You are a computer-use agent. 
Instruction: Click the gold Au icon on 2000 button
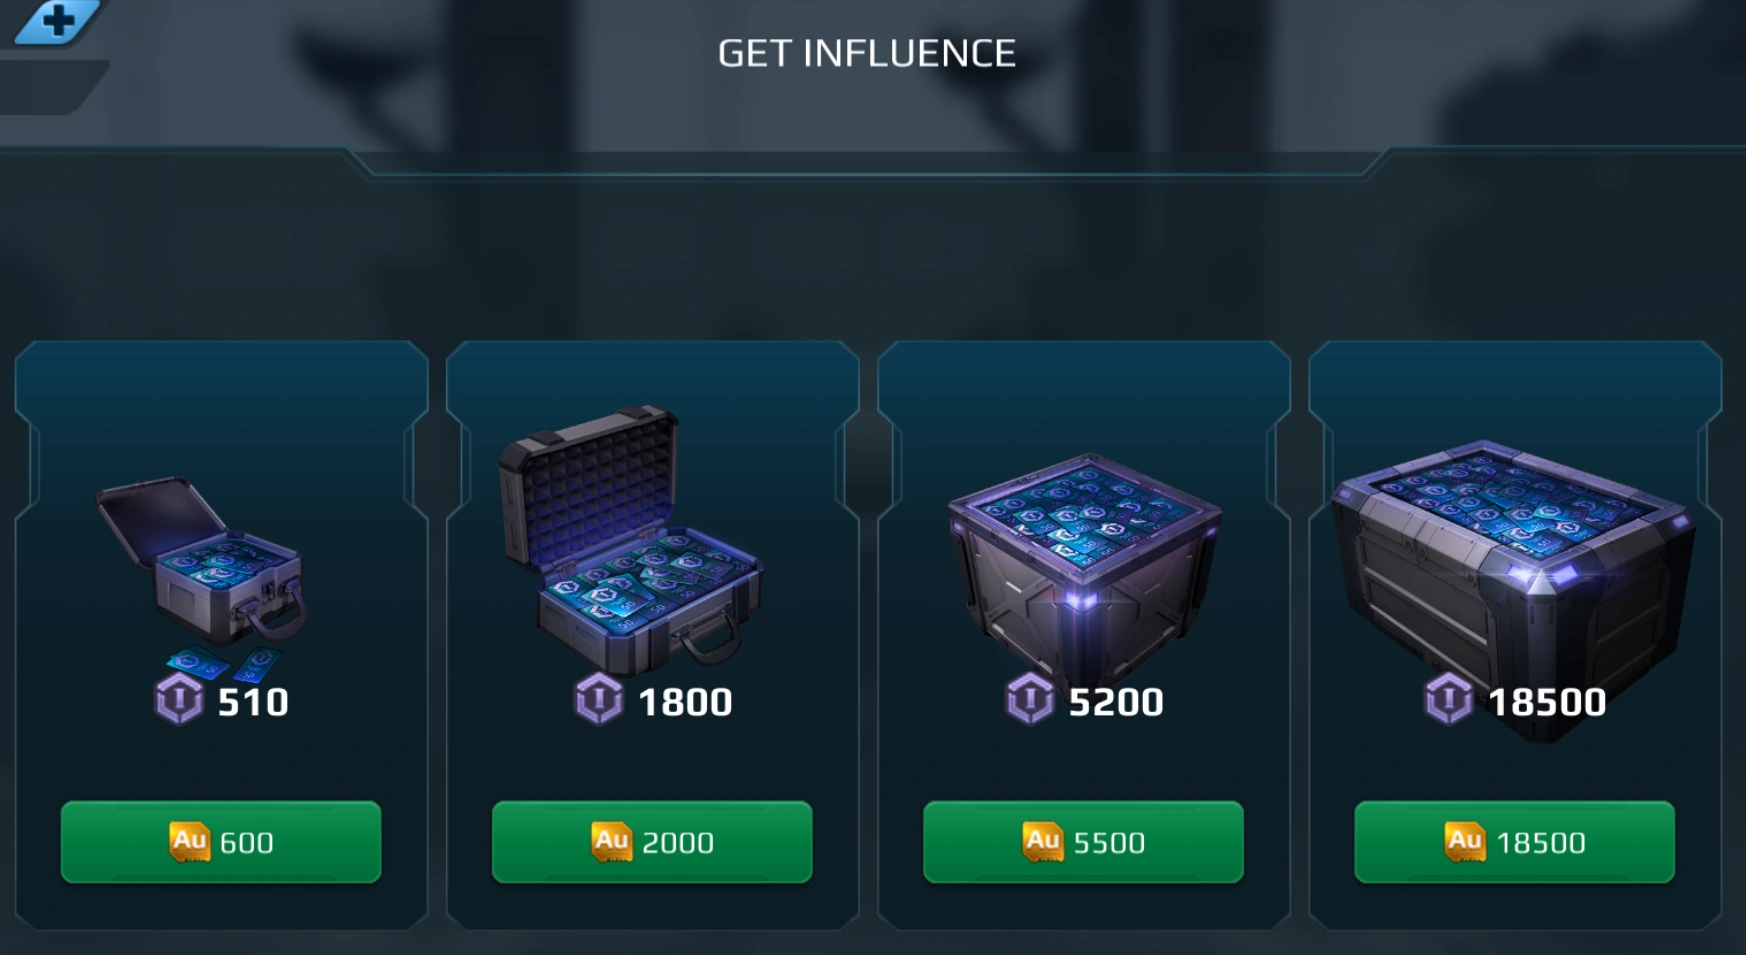611,841
